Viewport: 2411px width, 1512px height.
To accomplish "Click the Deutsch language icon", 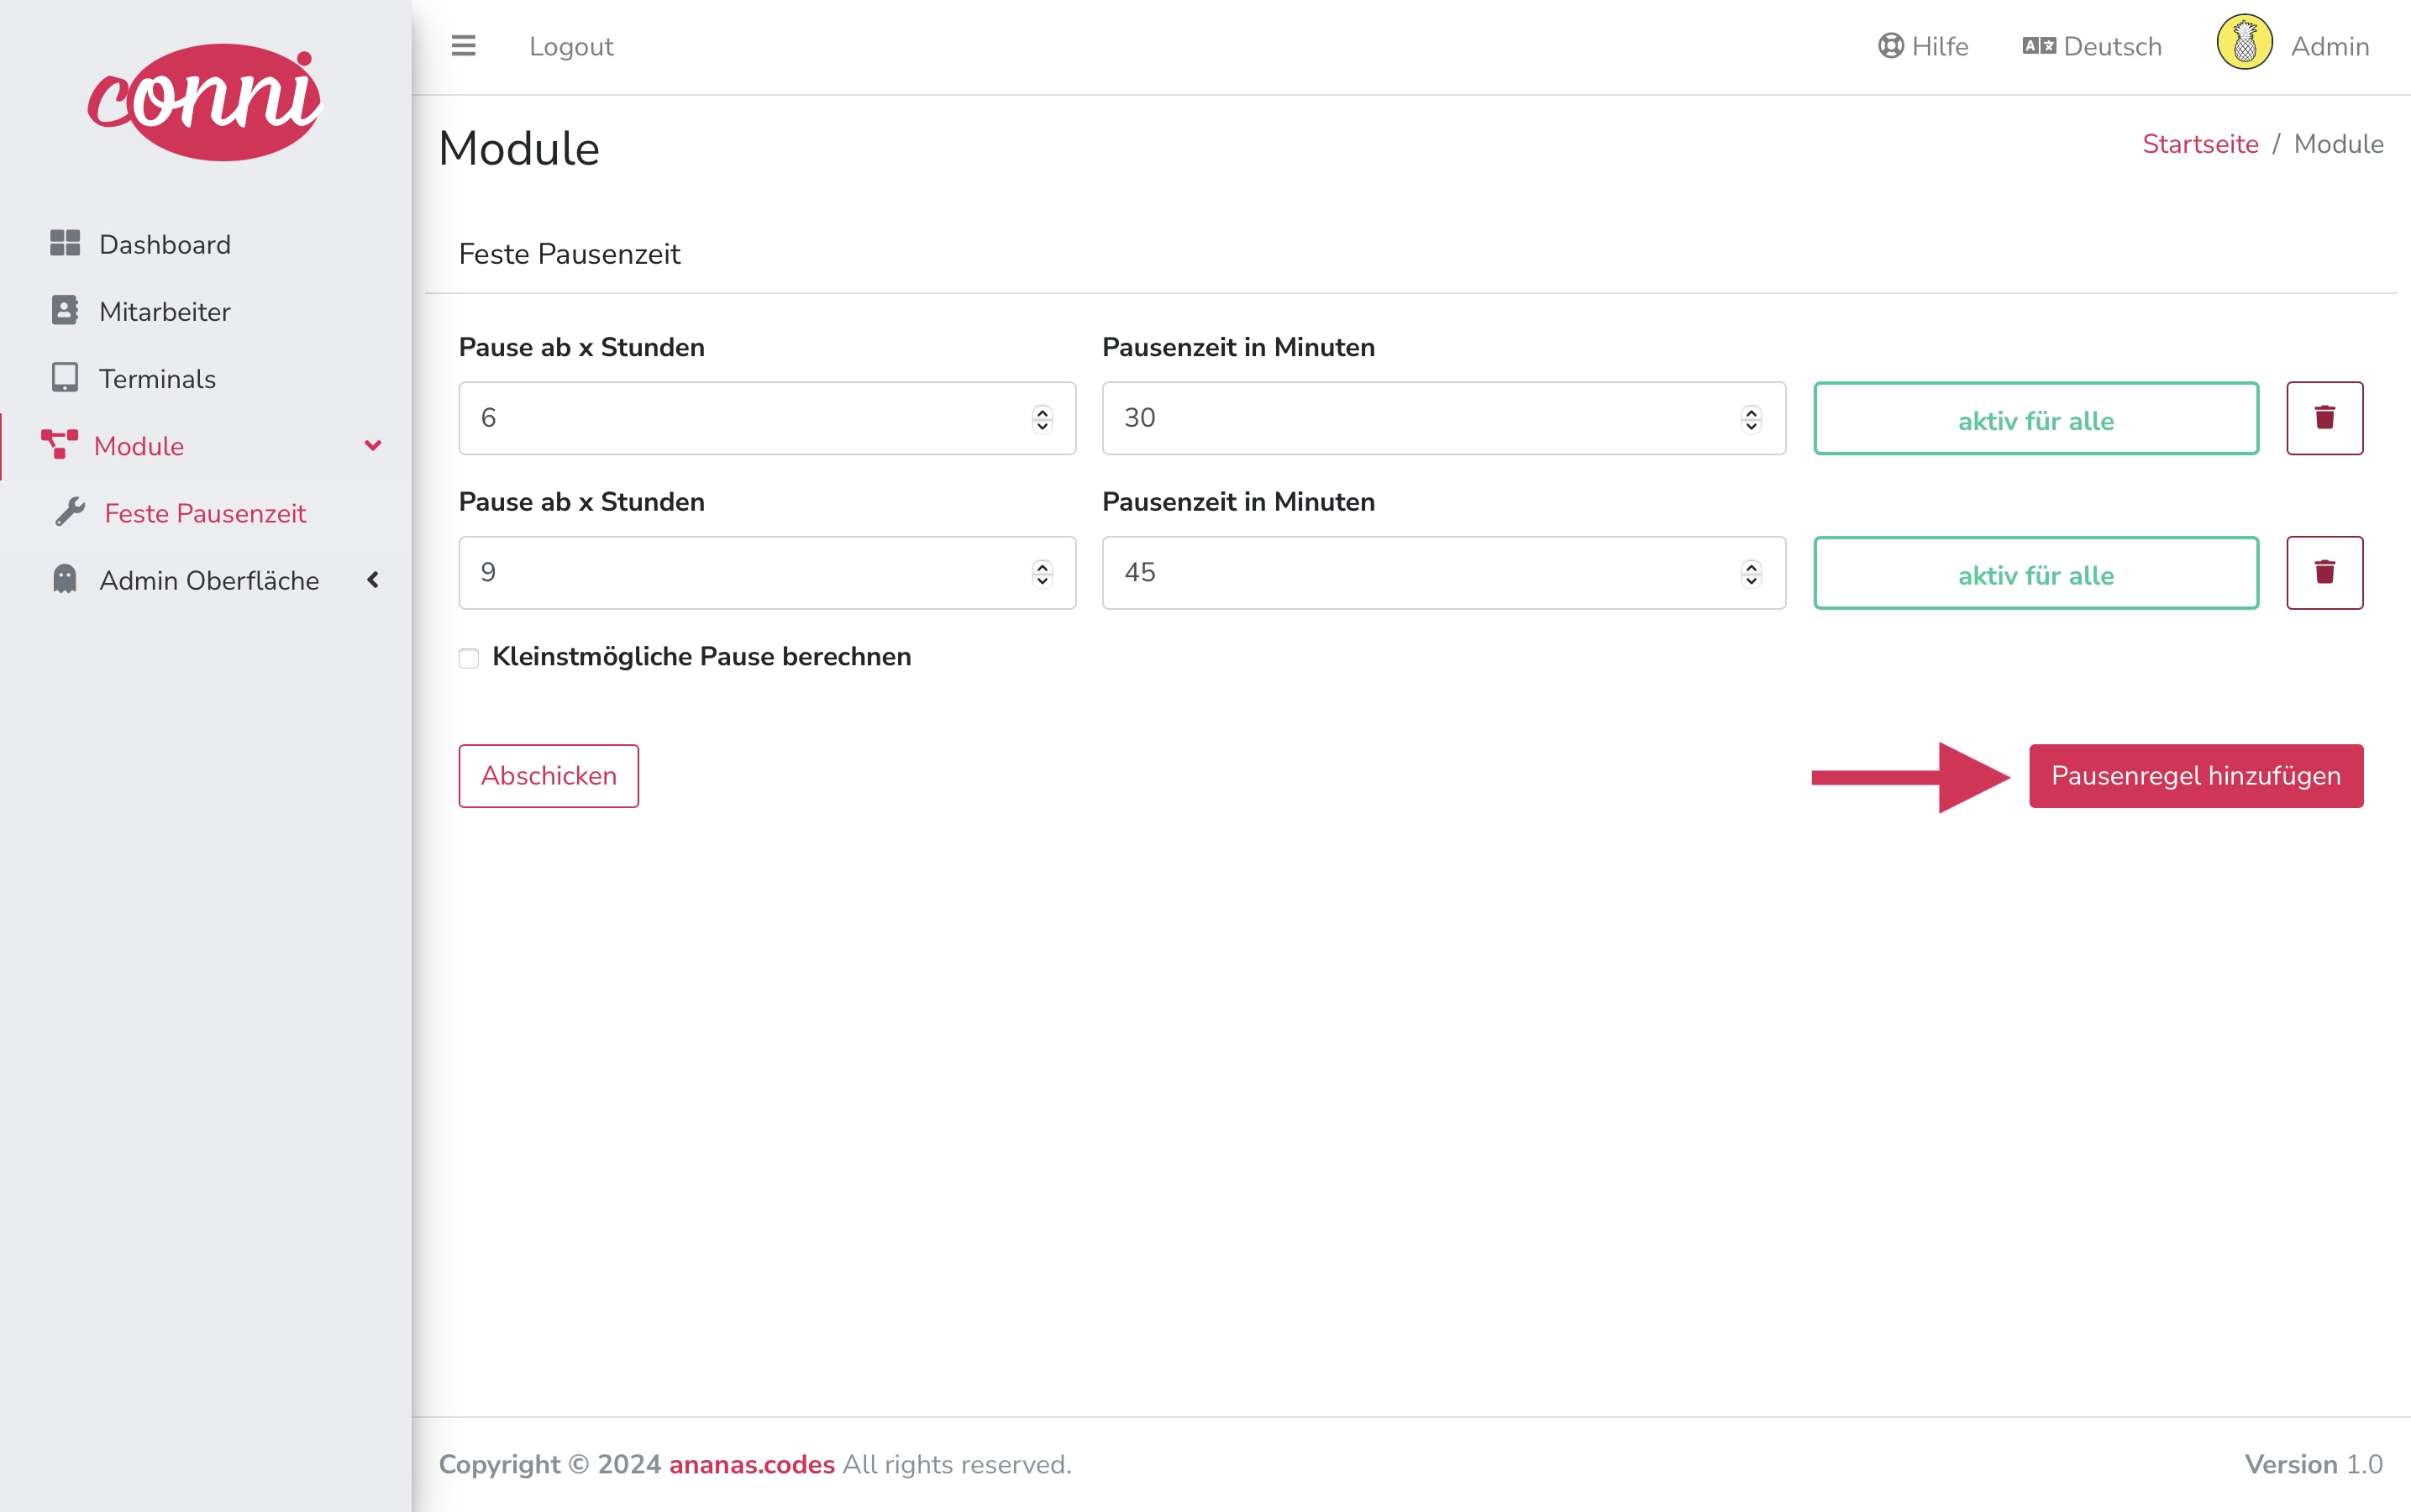I will coord(2039,46).
